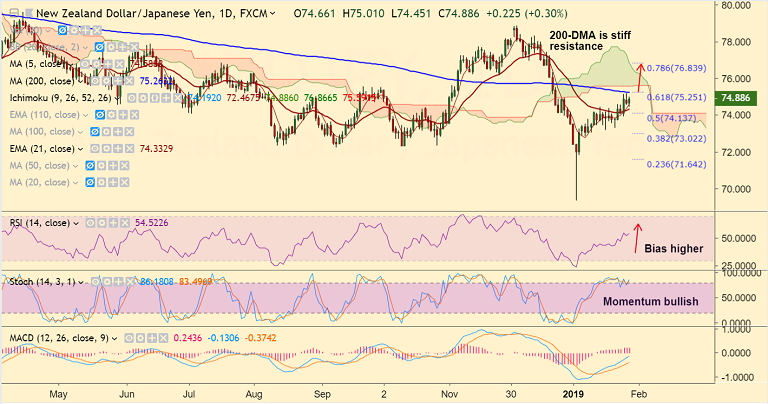Remove MA (200, close) with its X icon
This screenshot has width=768, height=404.
(129, 80)
